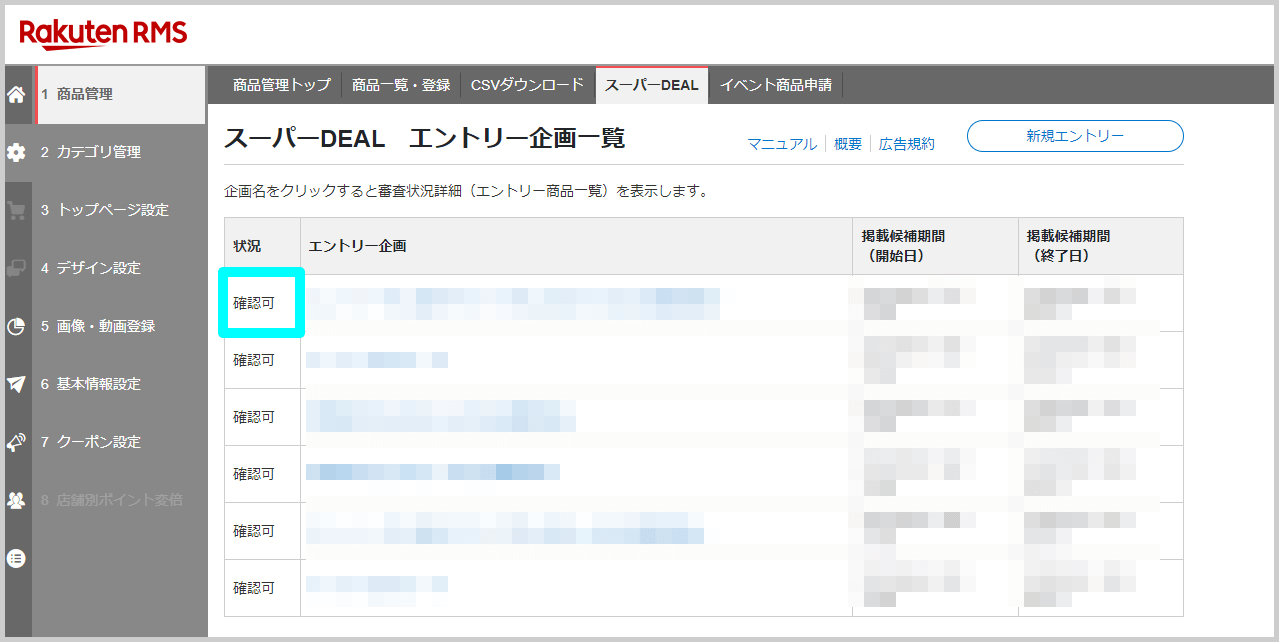
Task: Open 1 商品管理 in the side menu
Action: [x=120, y=95]
